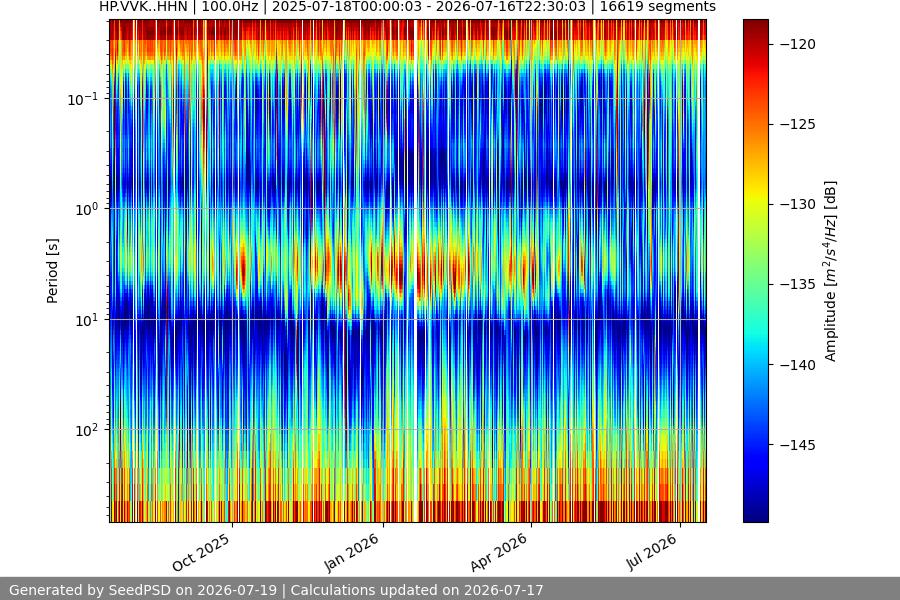Click the −125 colorbar tick label
The width and height of the screenshot is (900, 600).
[797, 124]
